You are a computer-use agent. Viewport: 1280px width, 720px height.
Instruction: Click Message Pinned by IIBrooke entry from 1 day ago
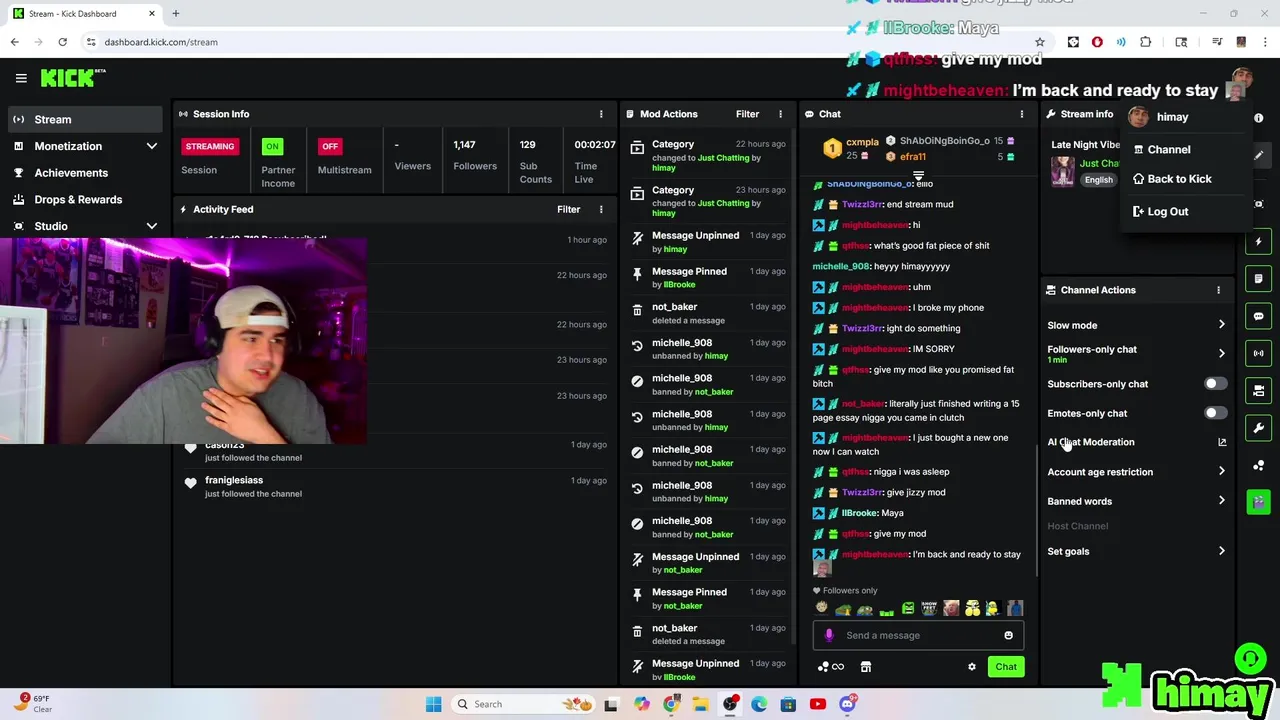click(x=708, y=278)
